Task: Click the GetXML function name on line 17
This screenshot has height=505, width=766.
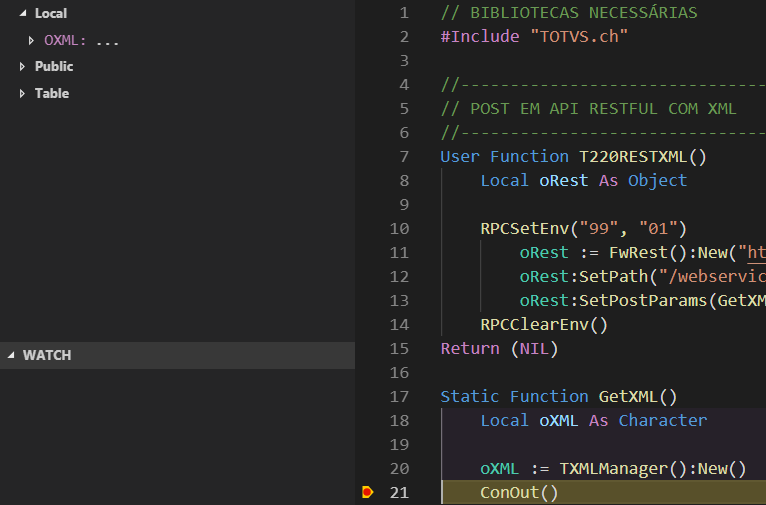Action: coord(628,397)
